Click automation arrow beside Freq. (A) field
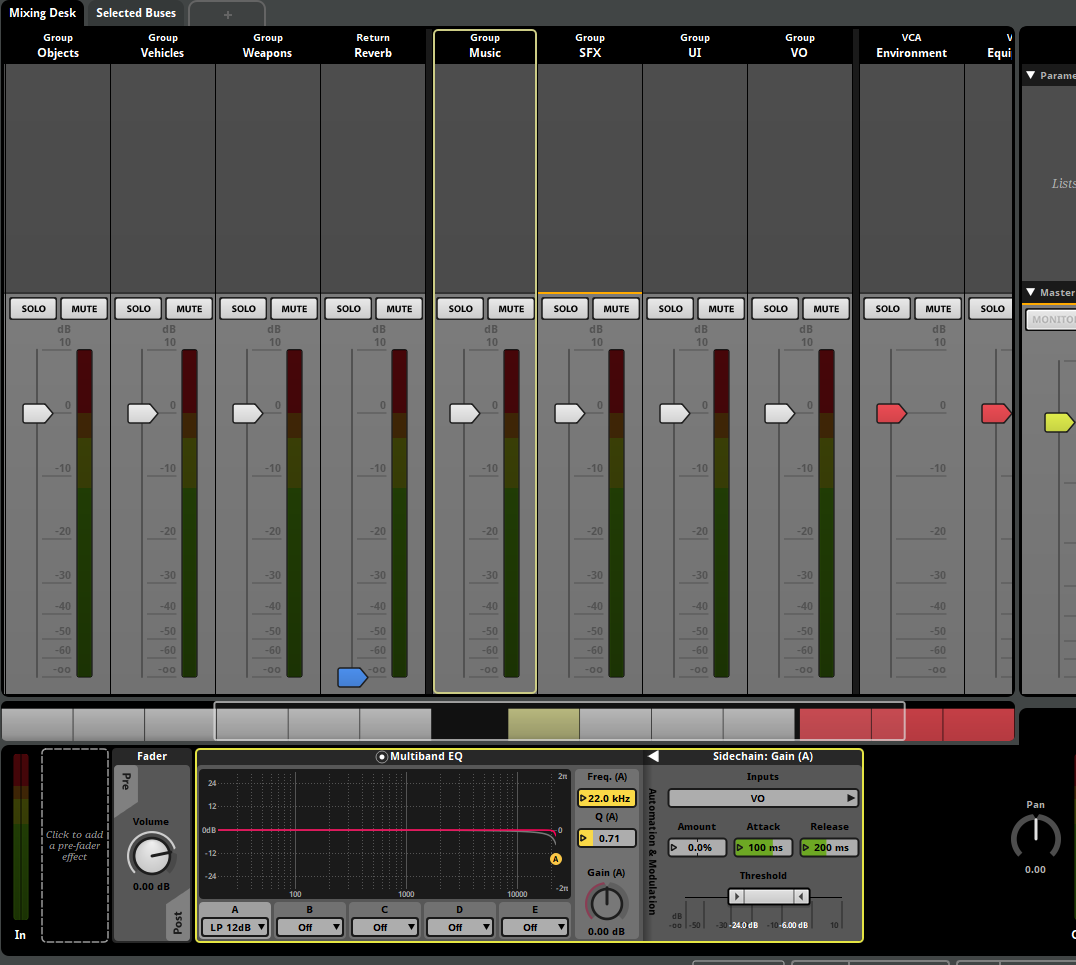This screenshot has width=1076, height=965. pyautogui.click(x=582, y=798)
